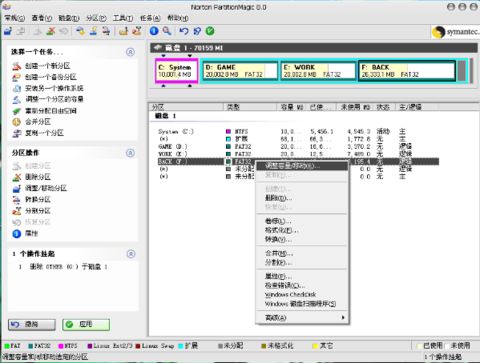Select pending operation 删除 OTHER (G:)
The width and height of the screenshot is (480, 363).
(63, 267)
